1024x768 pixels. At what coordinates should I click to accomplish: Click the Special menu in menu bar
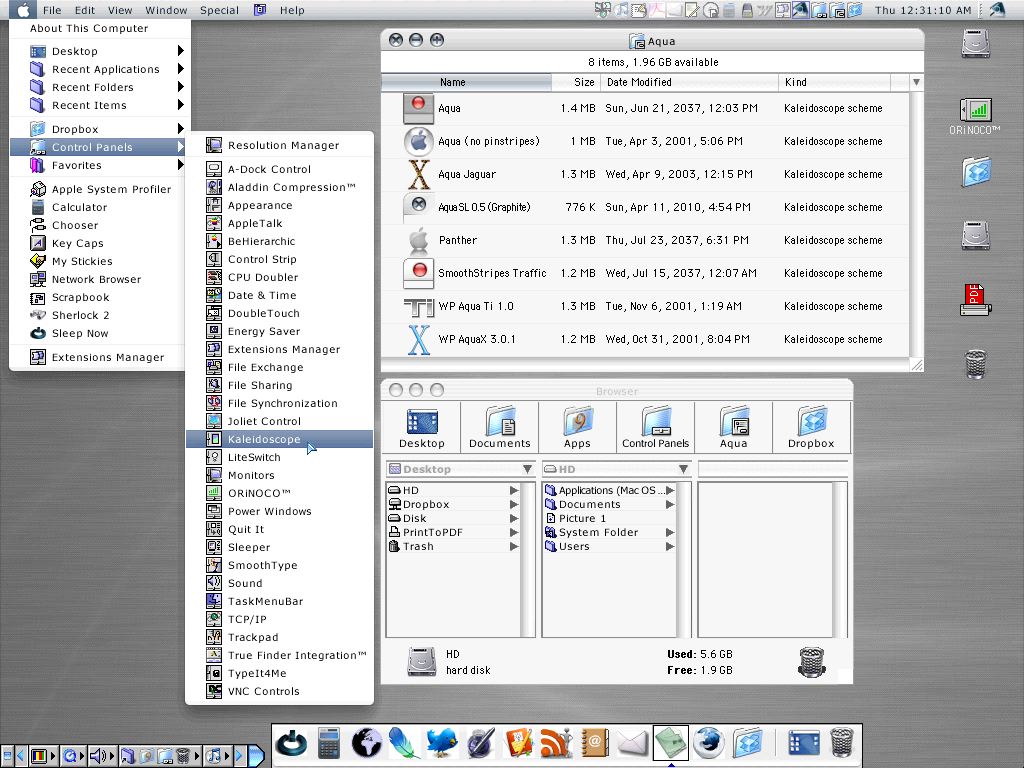[x=219, y=10]
